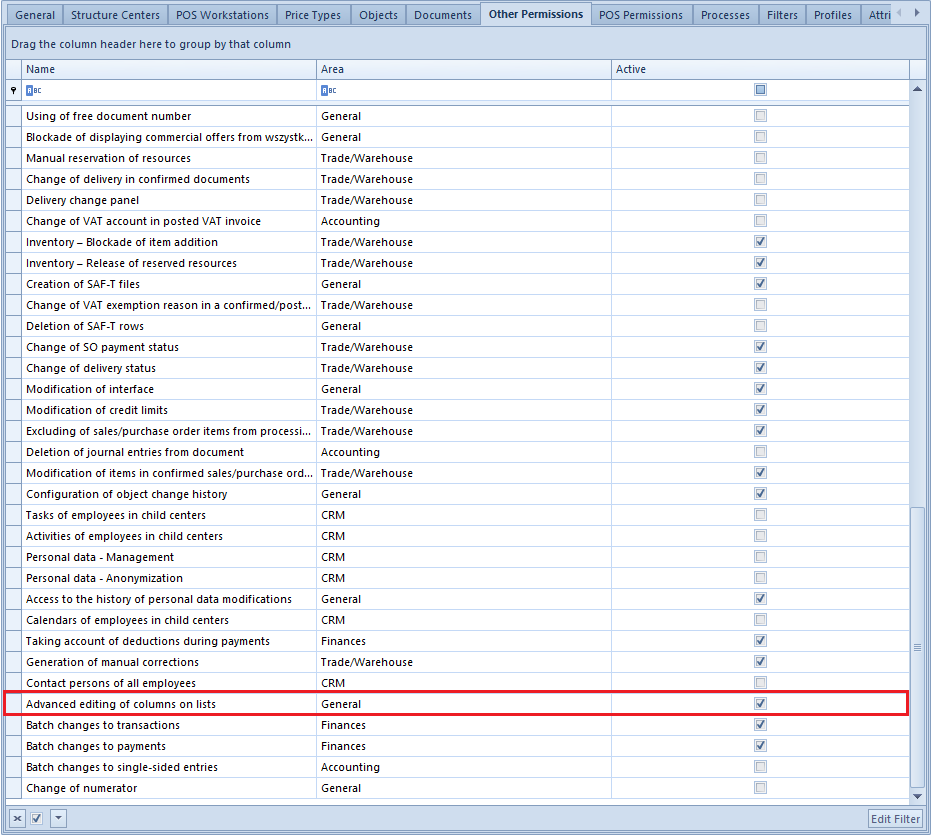Enable Using of free document number

tap(760, 116)
